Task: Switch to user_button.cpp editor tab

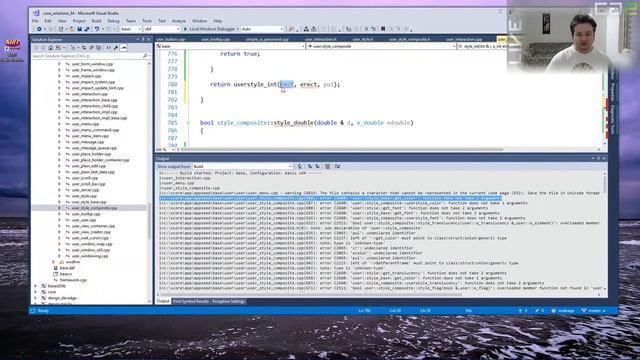Action: pos(171,39)
